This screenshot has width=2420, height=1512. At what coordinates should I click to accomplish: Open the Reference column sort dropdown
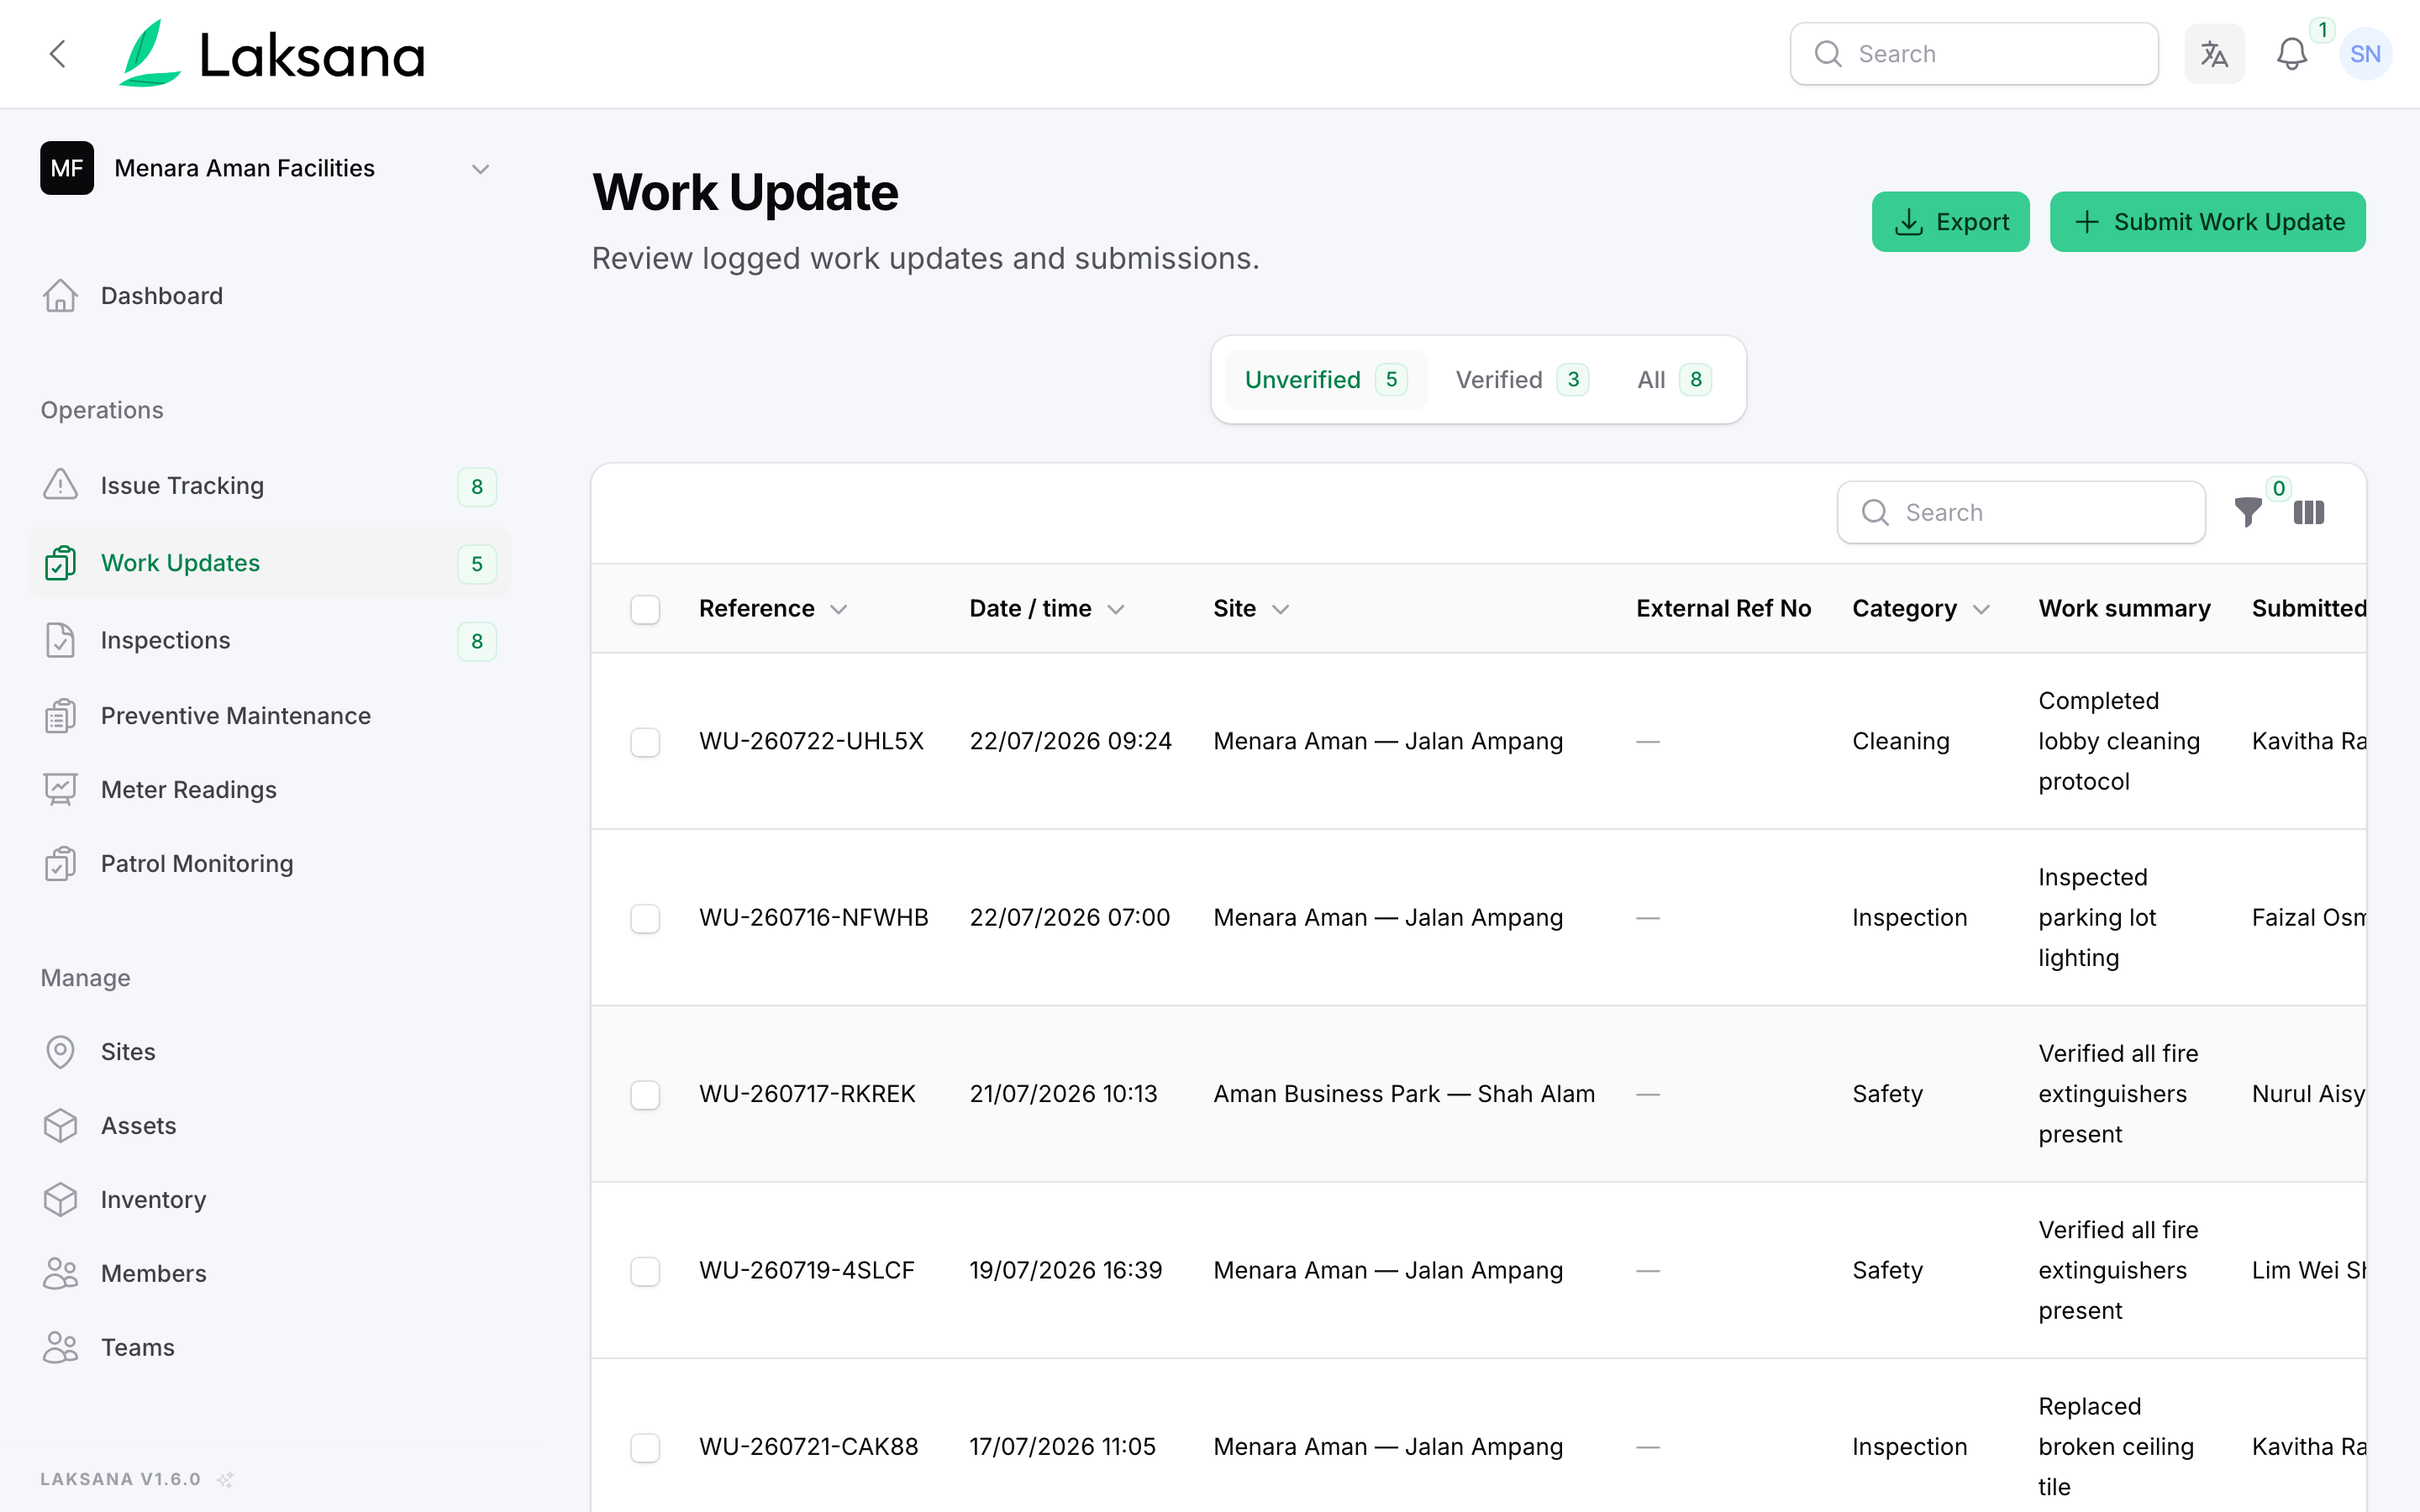[839, 609]
